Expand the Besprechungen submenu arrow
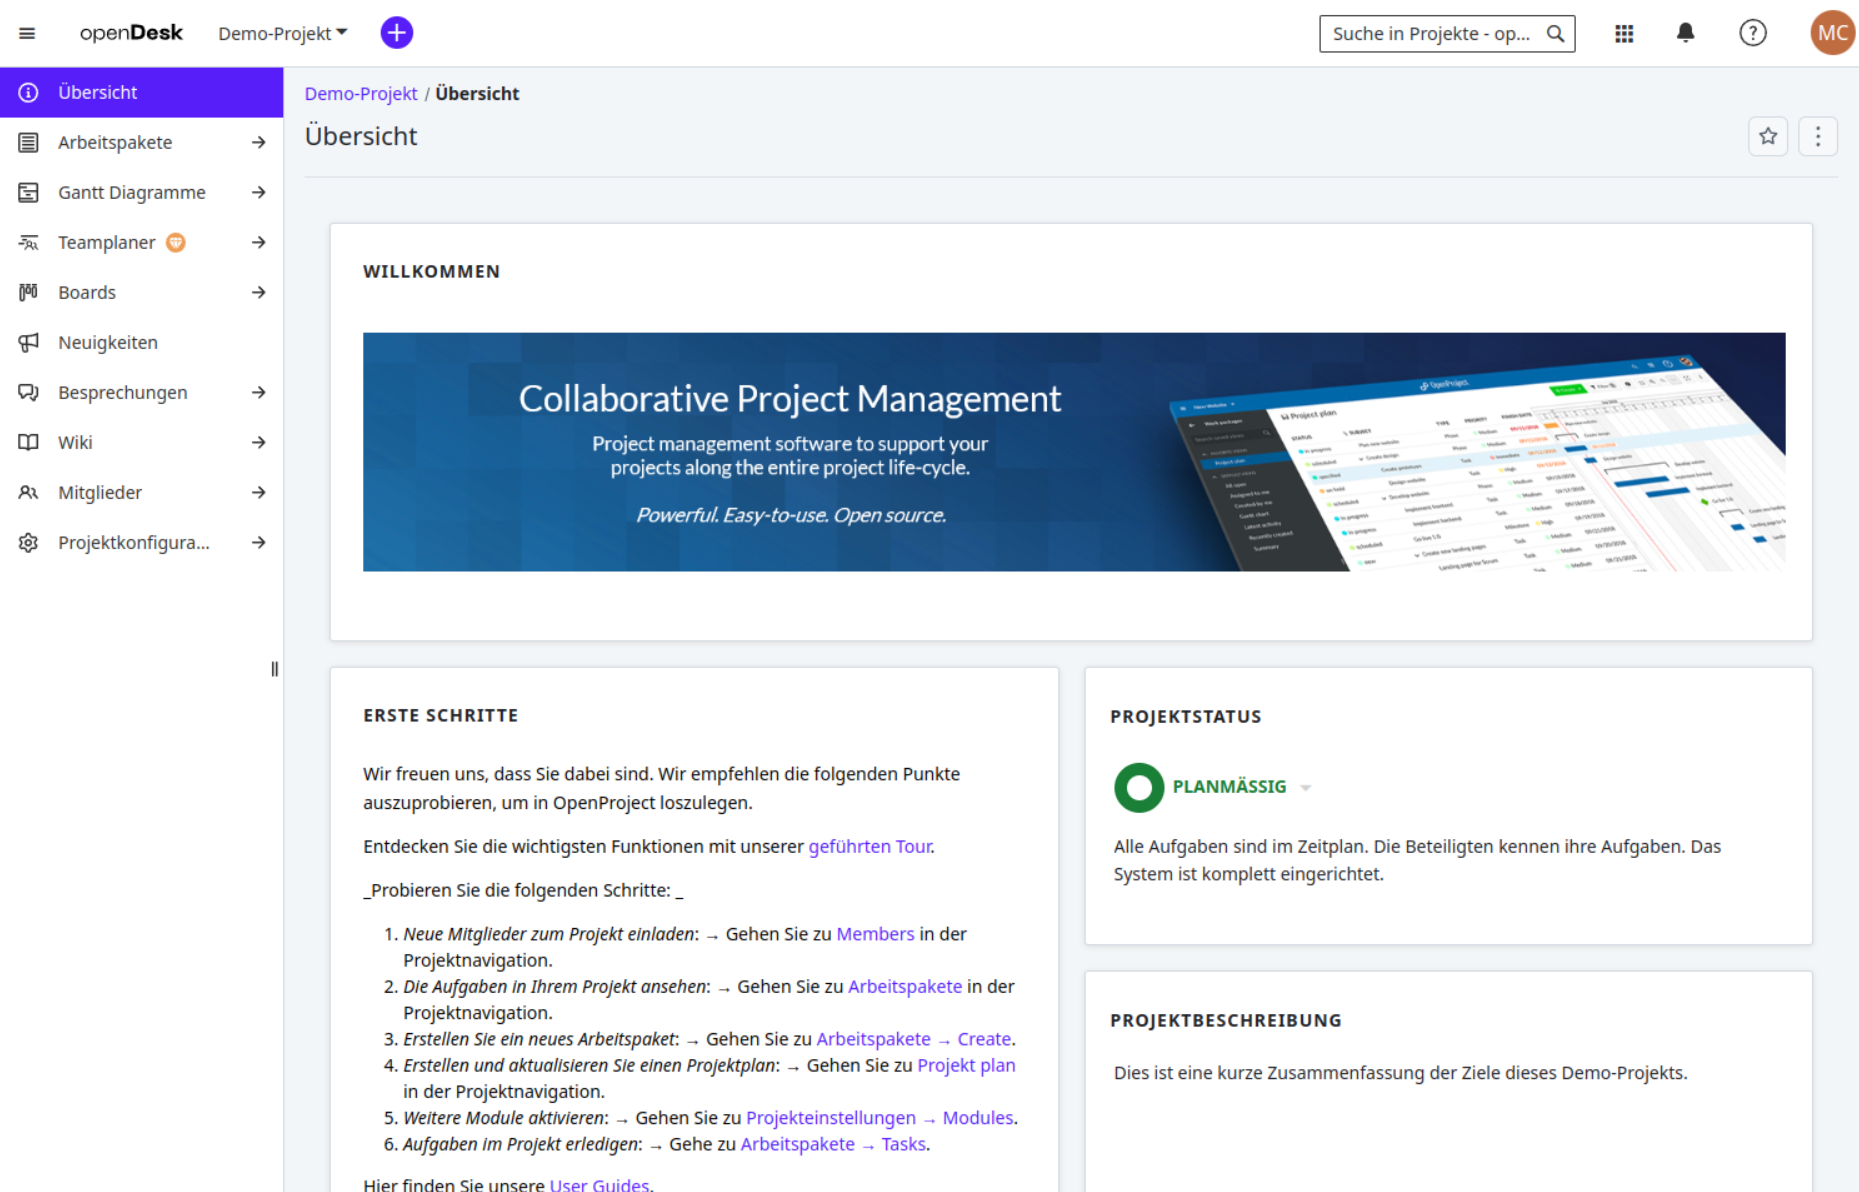The width and height of the screenshot is (1859, 1192). 259,392
